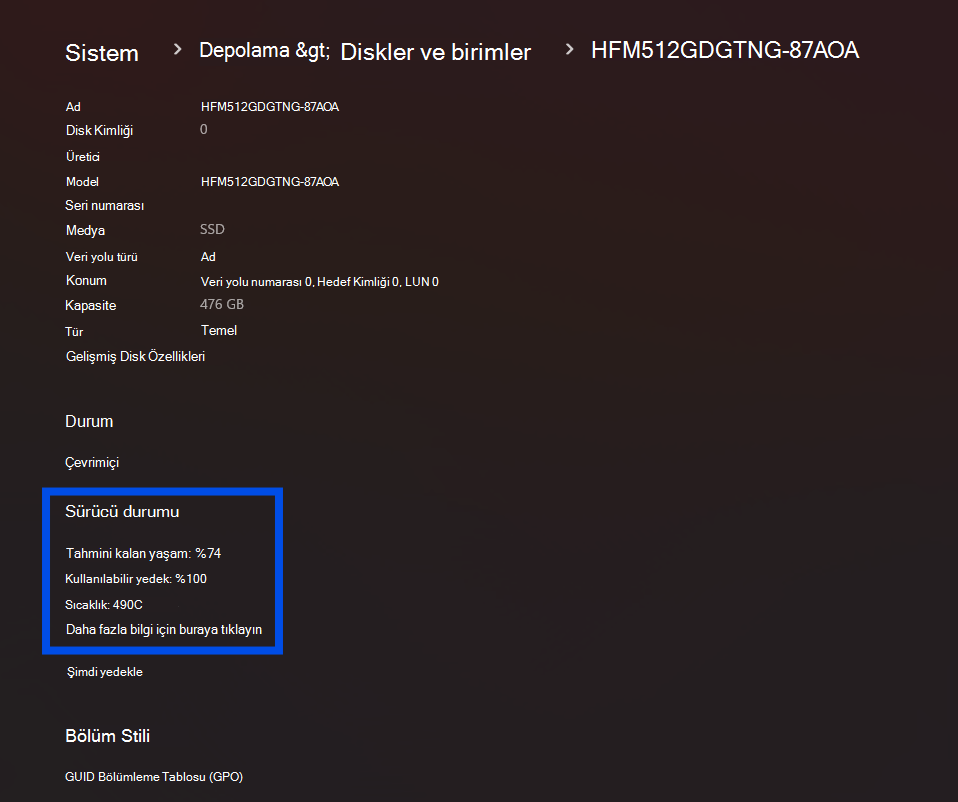Click the Veri yolu türü value
958x802 pixels.
pos(208,257)
